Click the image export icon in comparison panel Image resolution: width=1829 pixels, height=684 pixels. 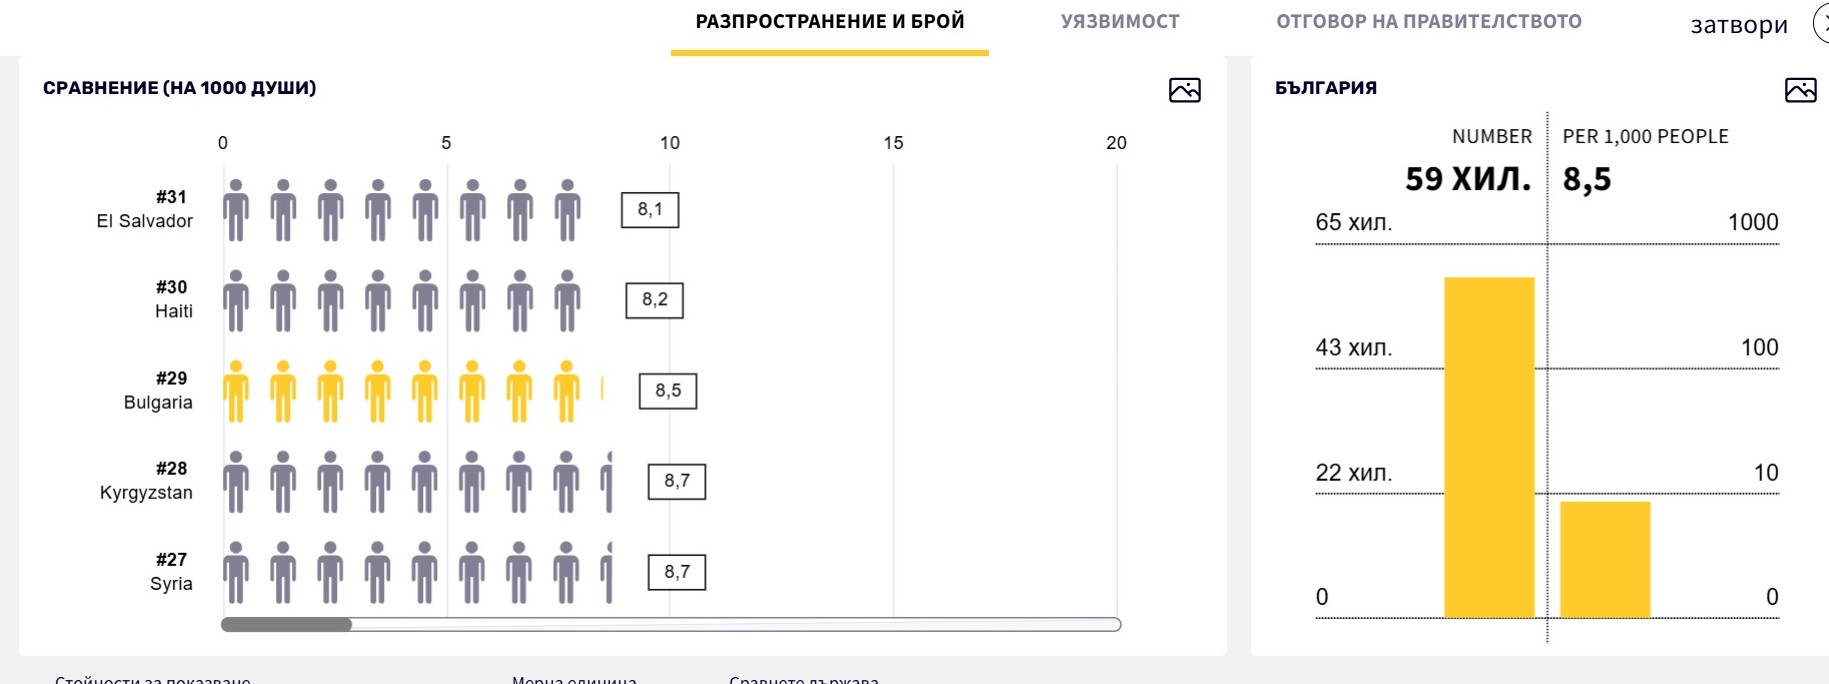pos(1184,90)
